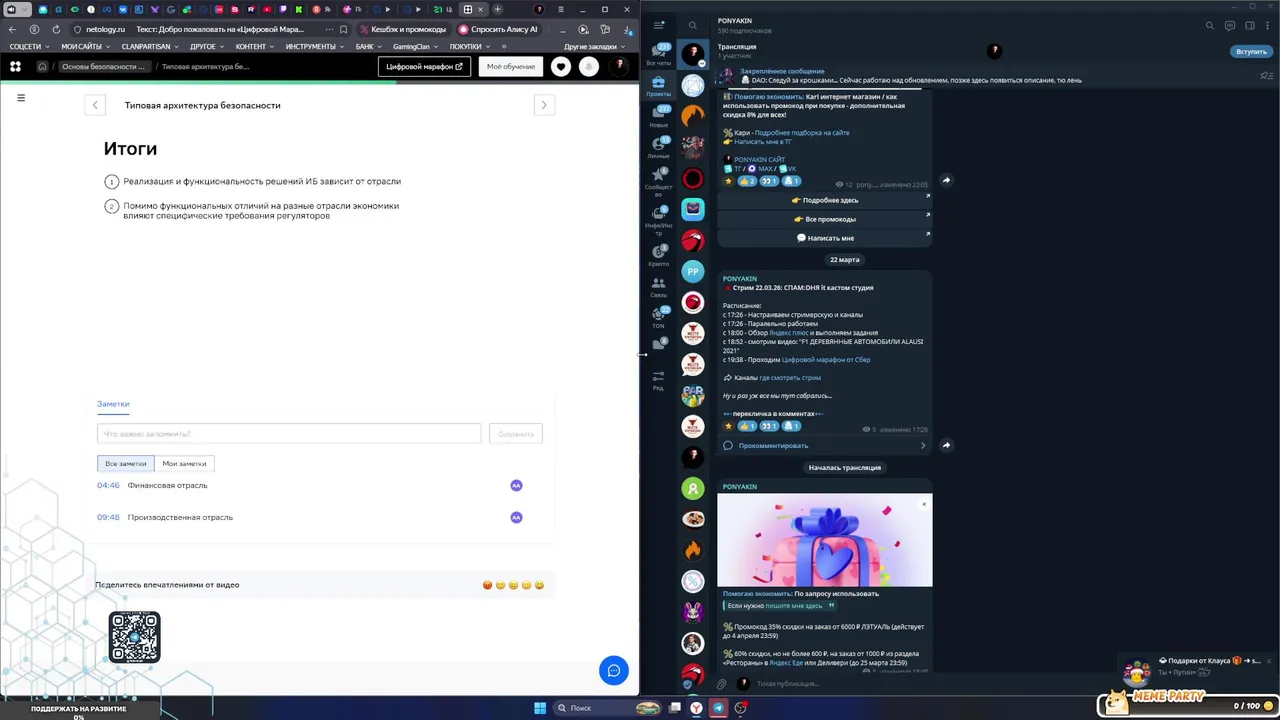Open notifications bell in Netology header
This screenshot has height=720, width=1280.
(589, 67)
